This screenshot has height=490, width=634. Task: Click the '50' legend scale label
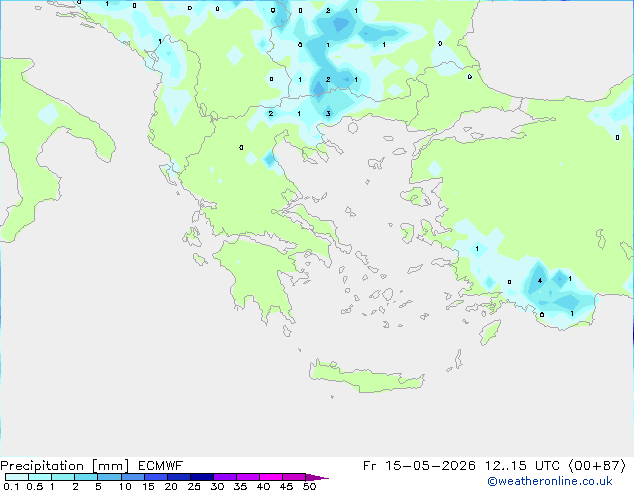[x=309, y=486]
